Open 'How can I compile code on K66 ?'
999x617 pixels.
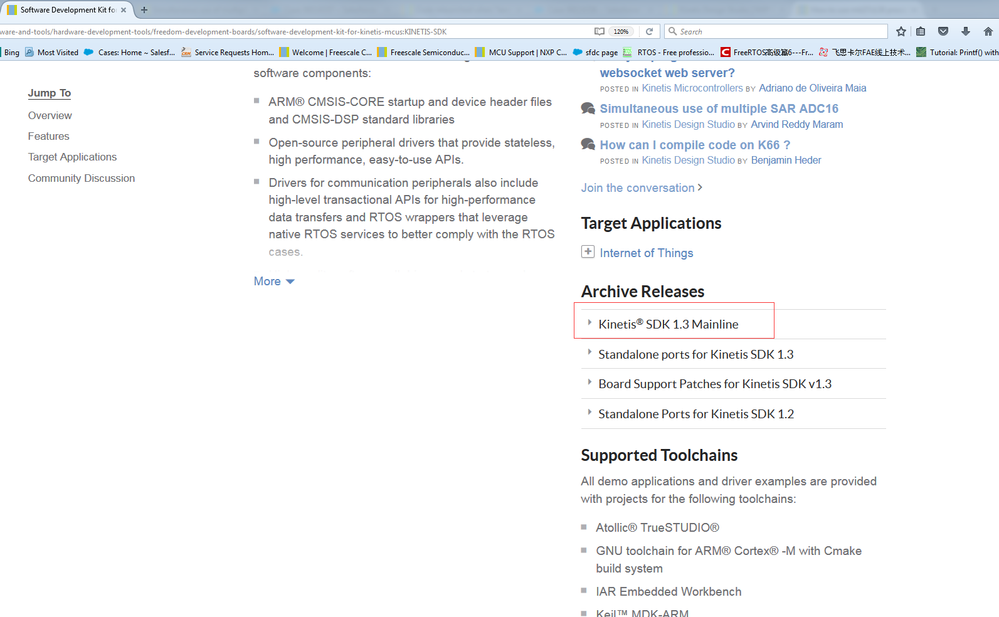(x=694, y=145)
